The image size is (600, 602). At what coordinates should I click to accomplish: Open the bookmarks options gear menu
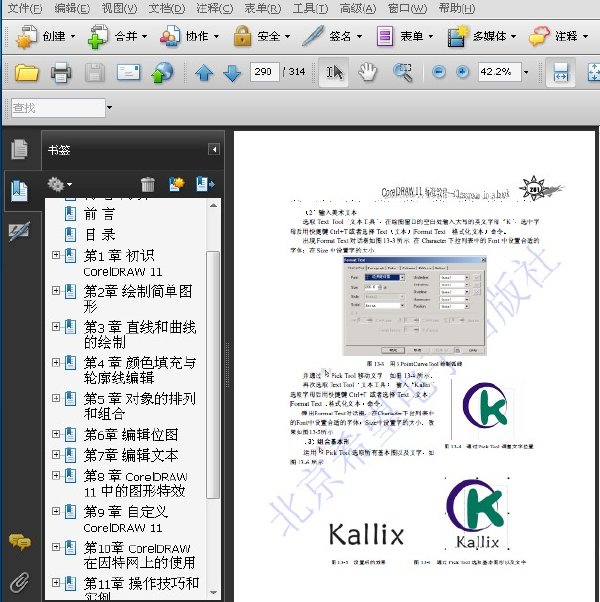coord(59,185)
